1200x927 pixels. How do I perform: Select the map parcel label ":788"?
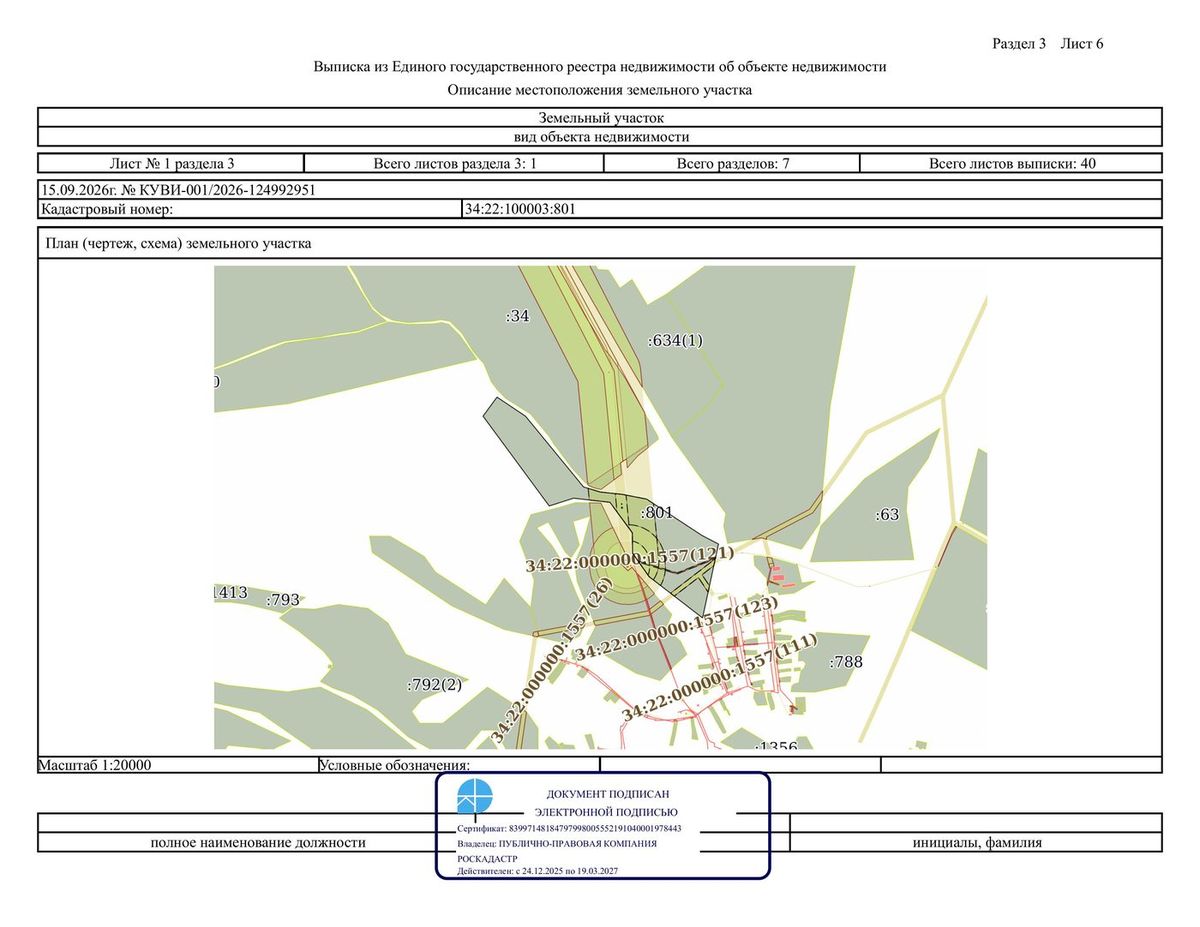tap(846, 661)
